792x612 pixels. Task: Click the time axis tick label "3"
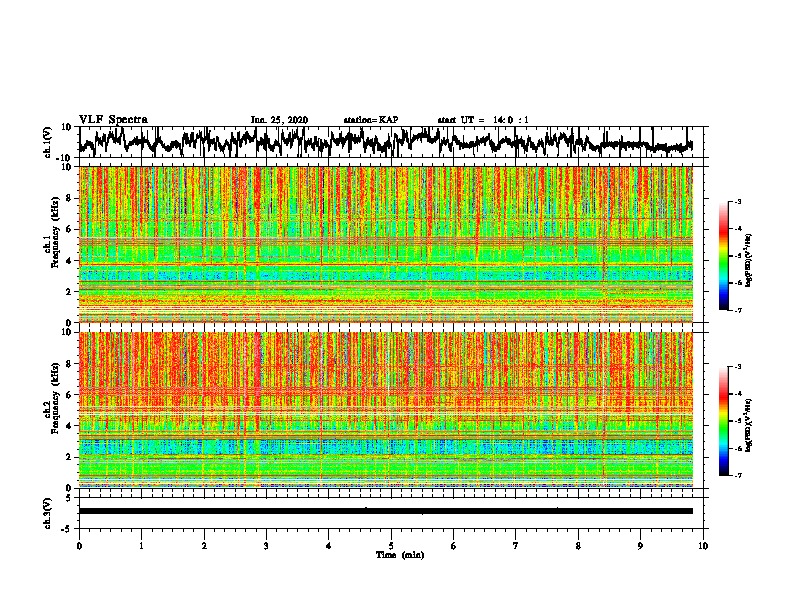tap(266, 546)
